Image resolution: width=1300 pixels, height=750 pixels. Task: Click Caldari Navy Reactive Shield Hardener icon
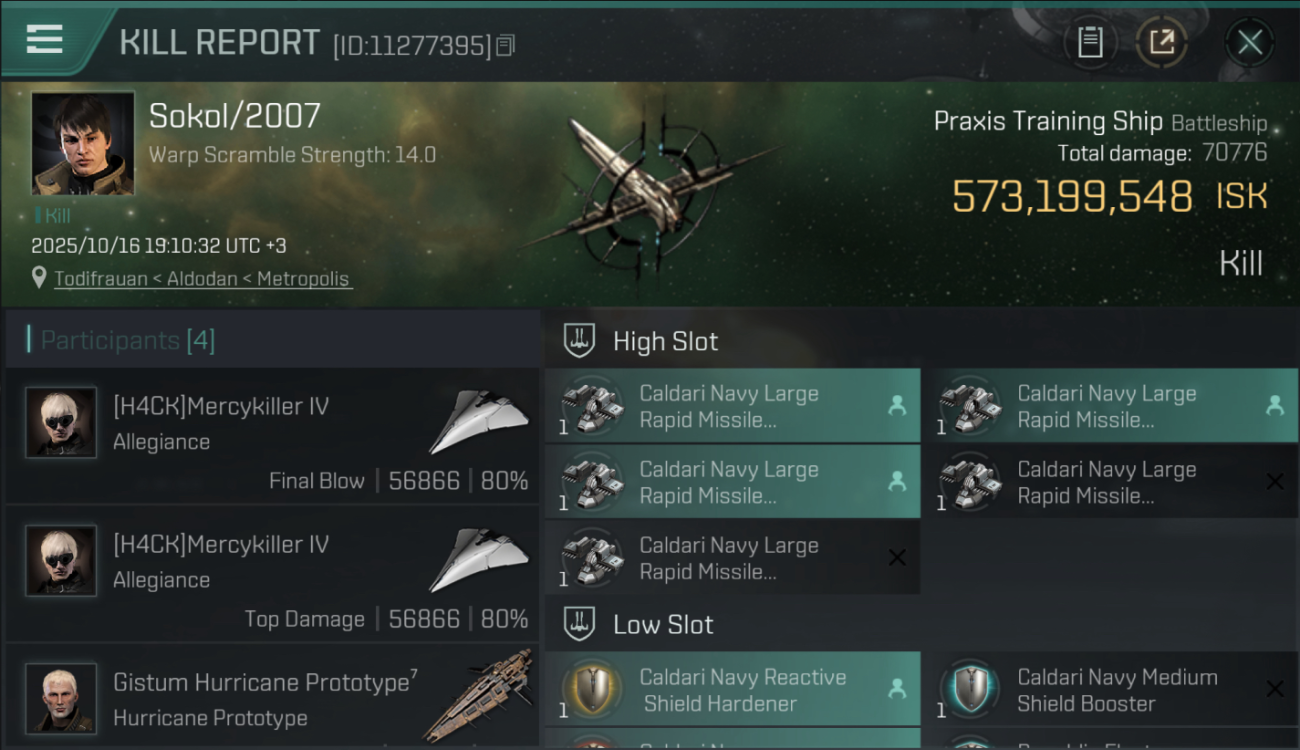coord(591,690)
